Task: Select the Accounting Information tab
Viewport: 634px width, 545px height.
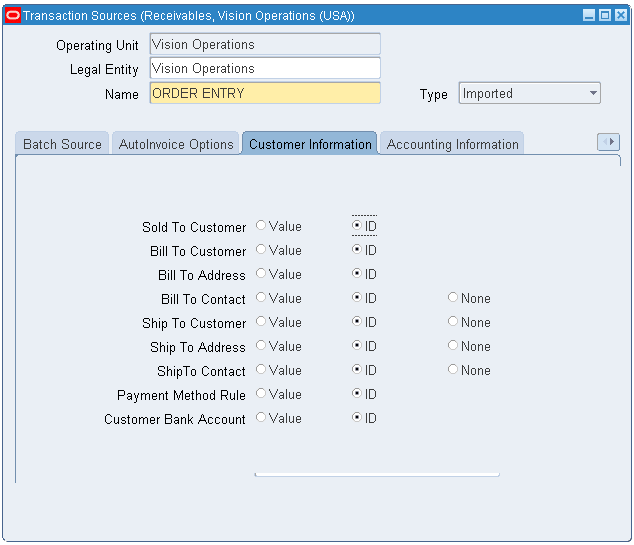Action: (x=452, y=144)
